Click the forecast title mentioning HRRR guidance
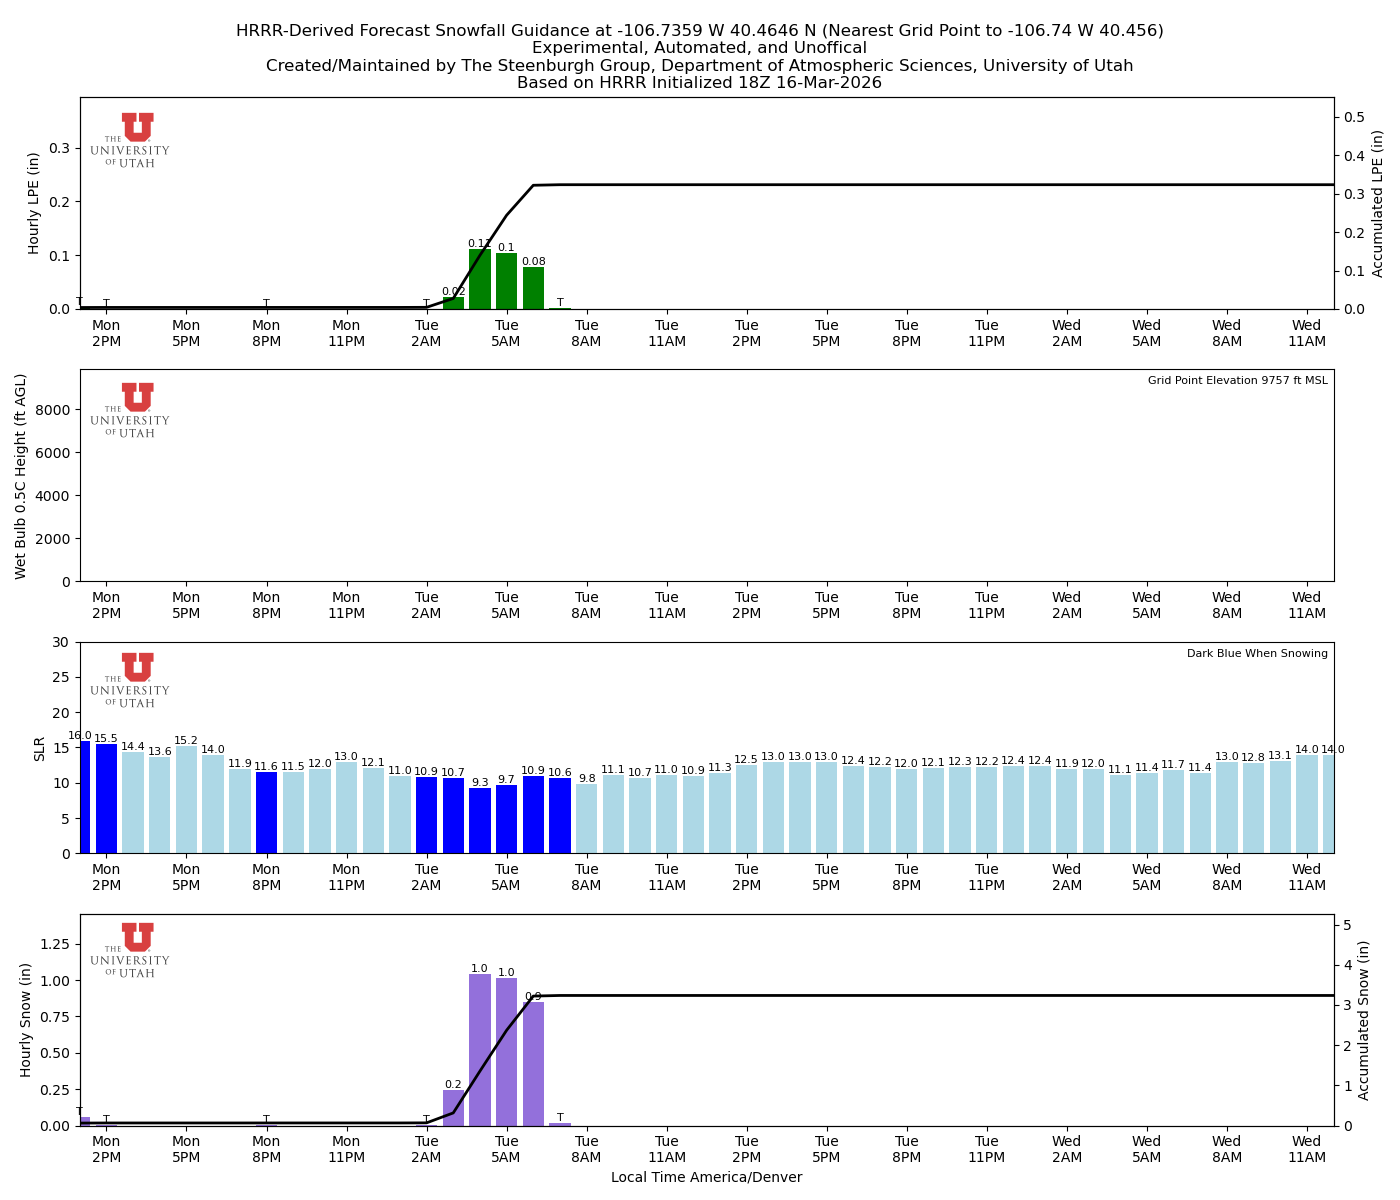 (700, 30)
